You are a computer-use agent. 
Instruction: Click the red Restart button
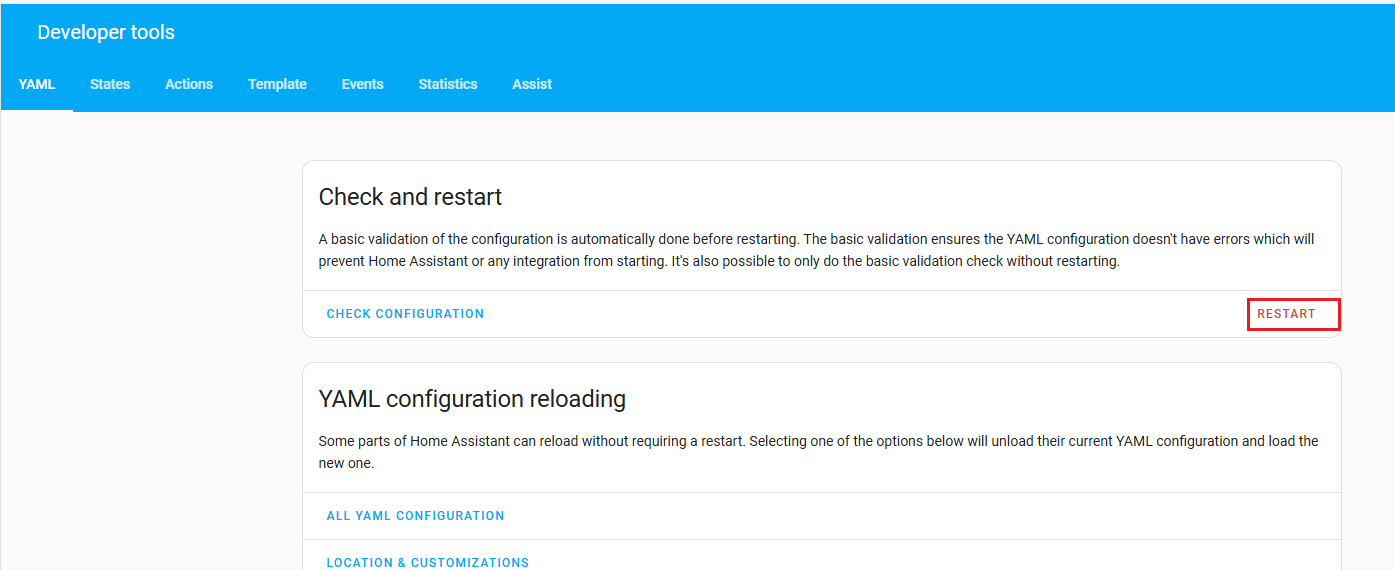[x=1286, y=314]
